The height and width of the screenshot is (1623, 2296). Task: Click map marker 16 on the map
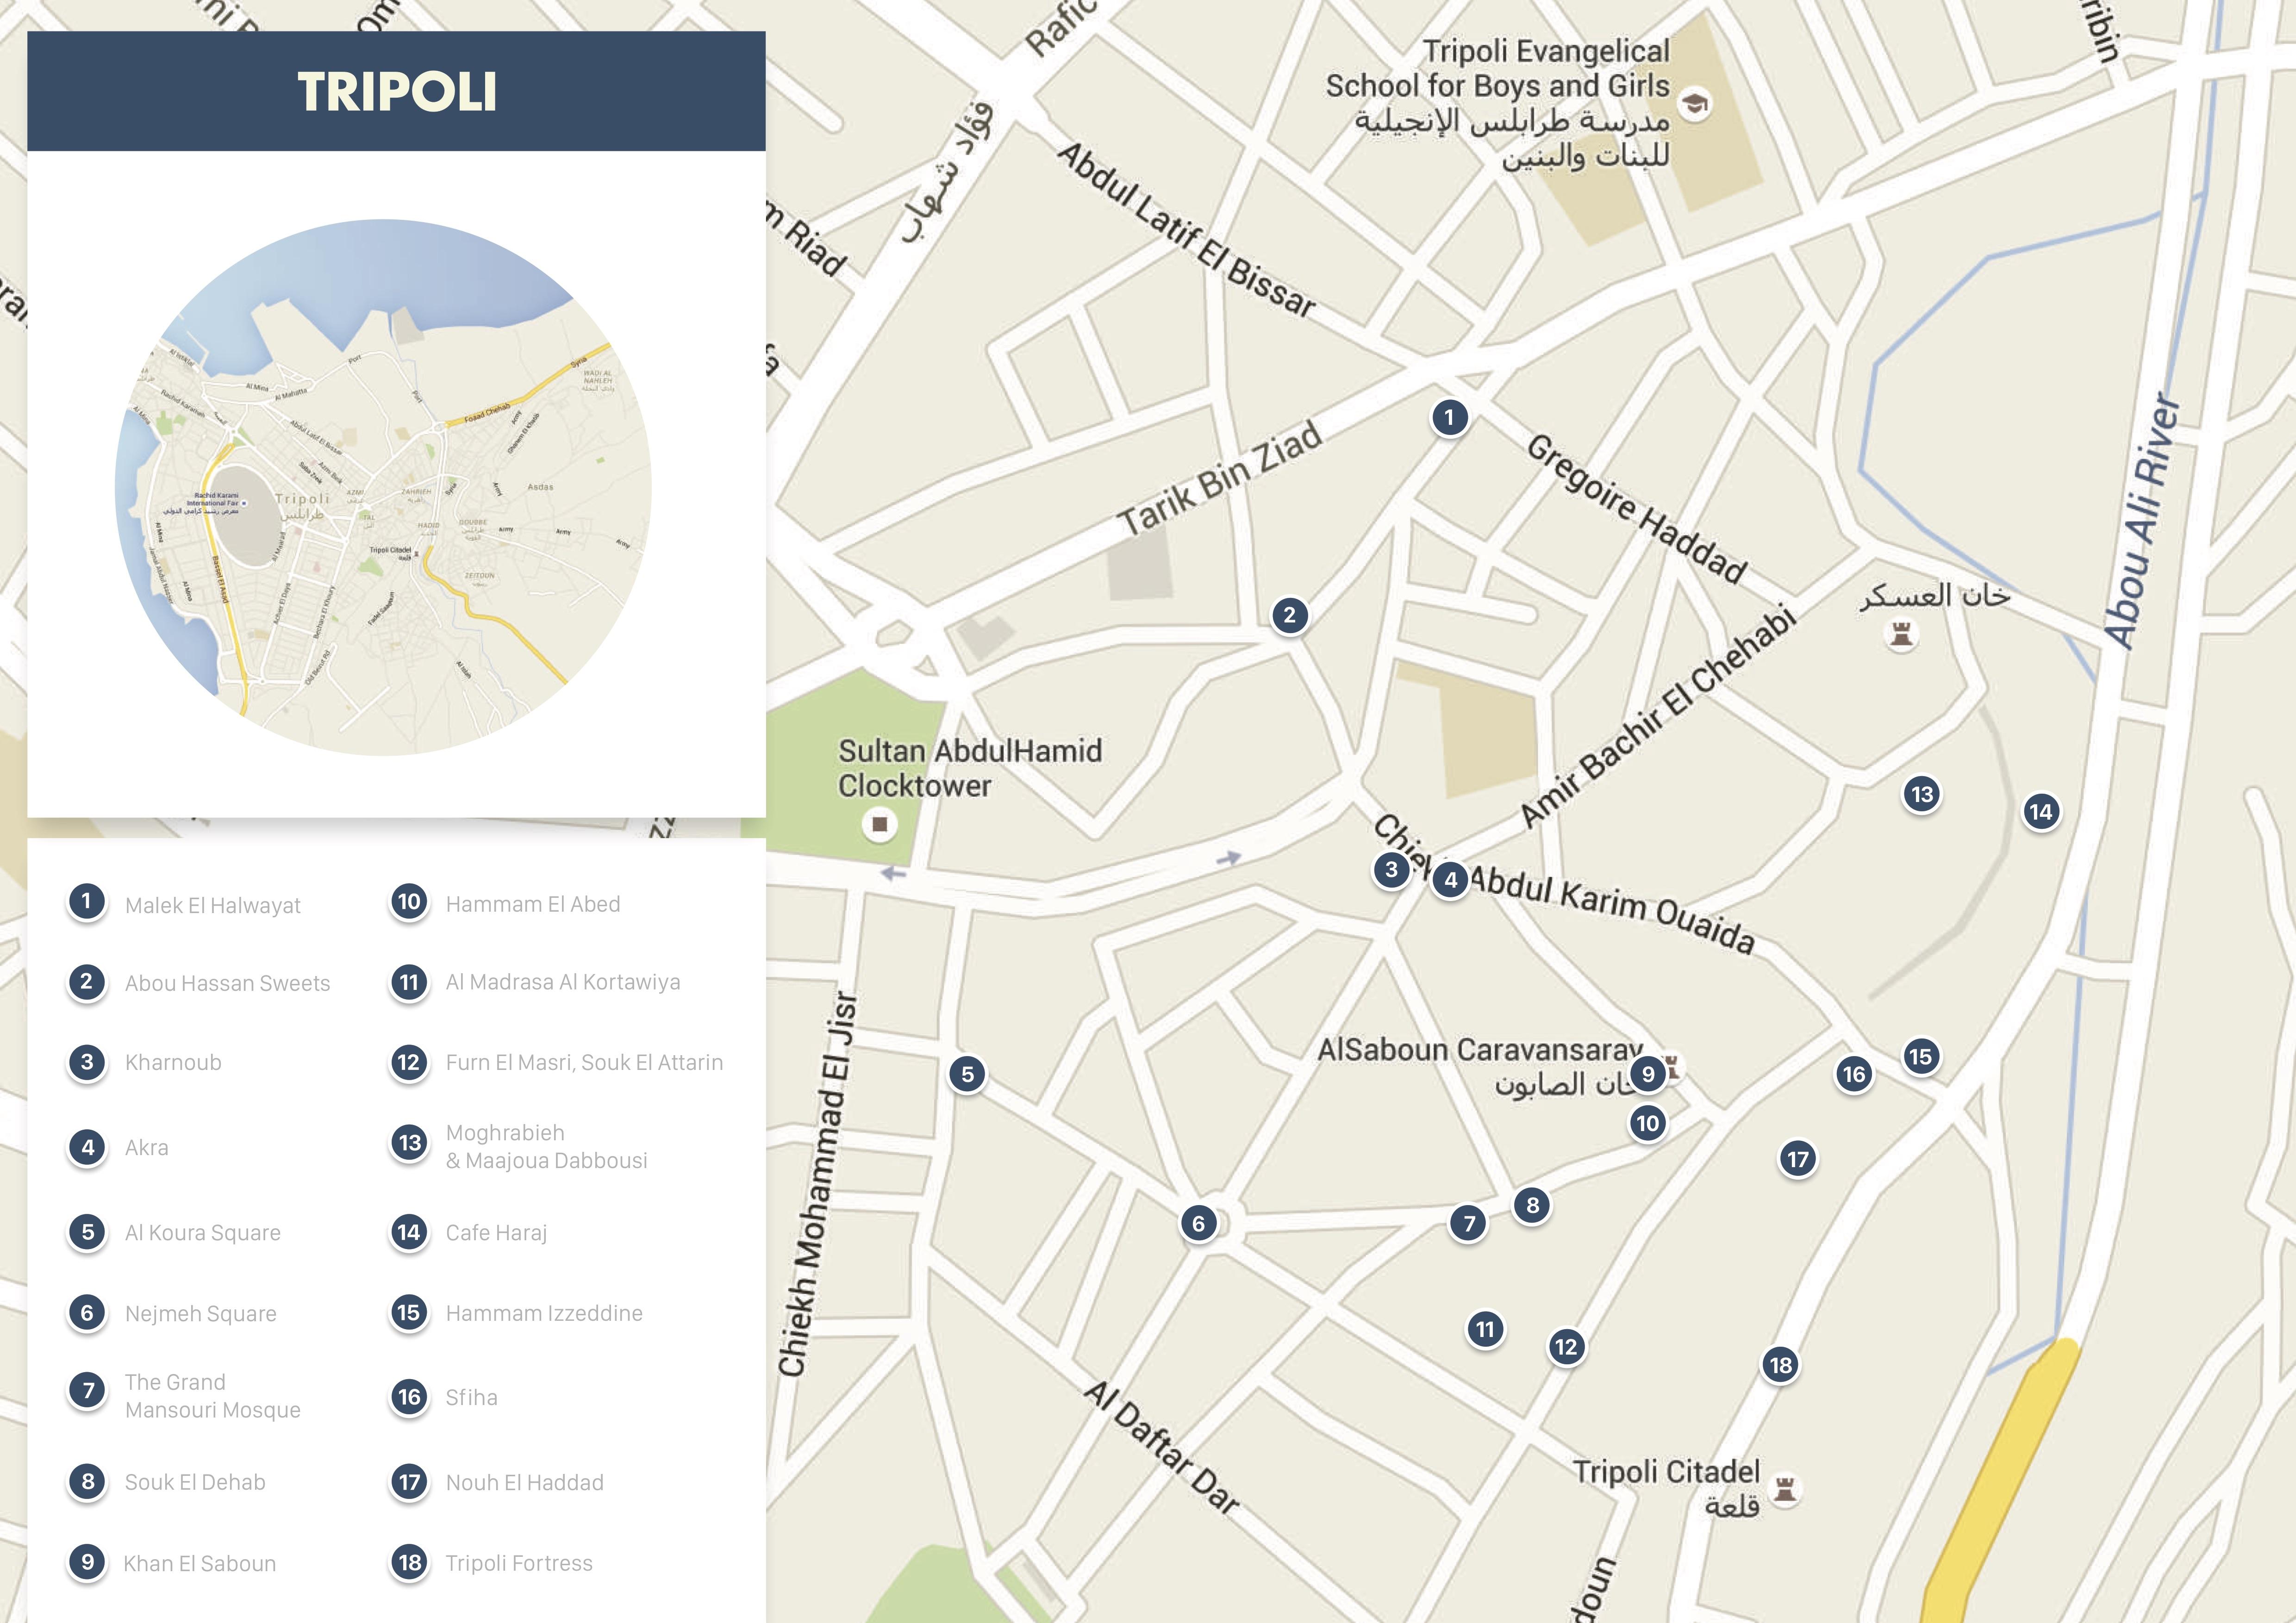[x=1853, y=1074]
